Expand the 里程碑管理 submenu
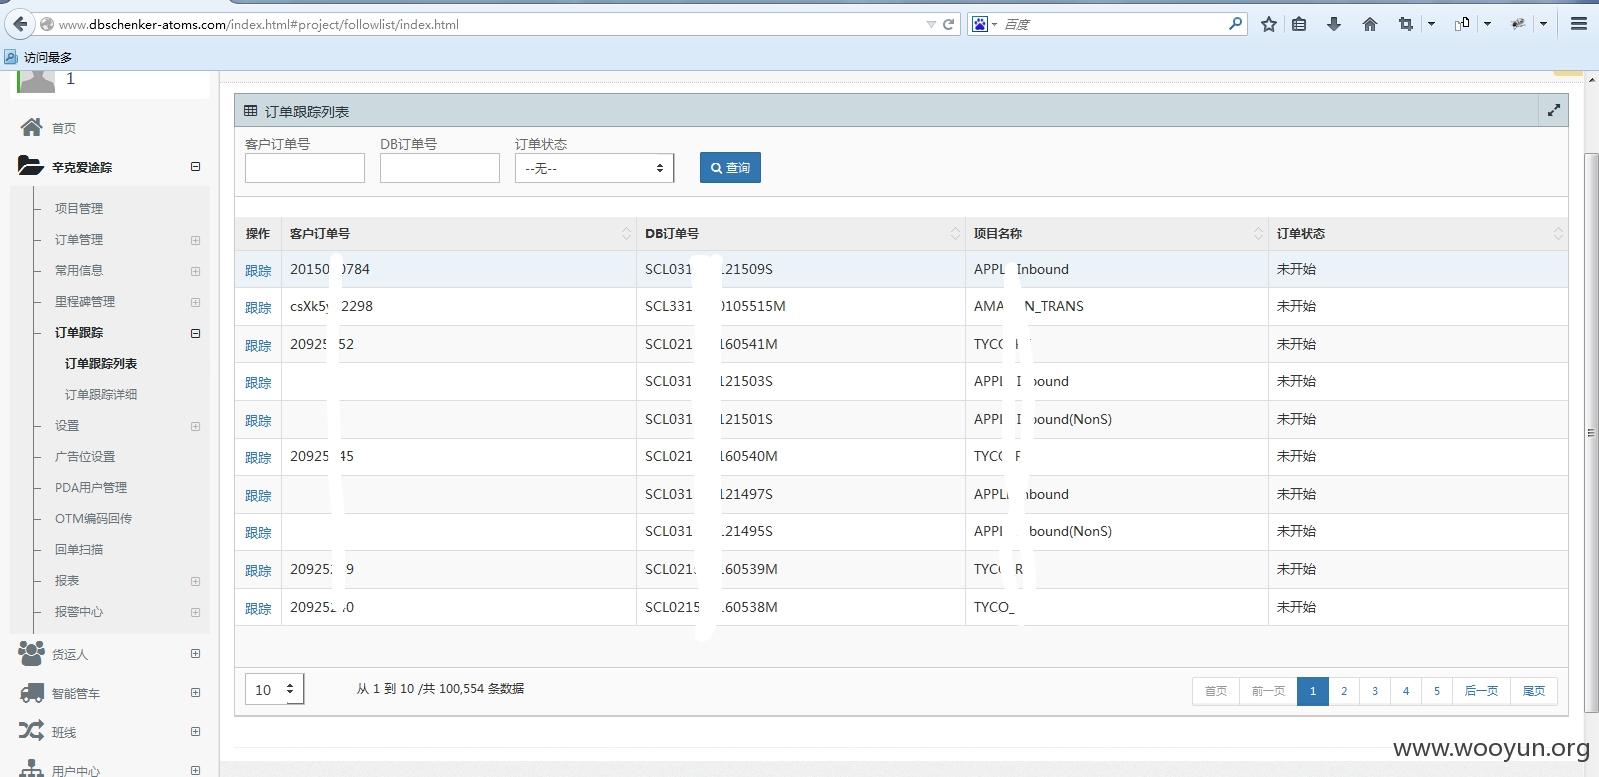Image resolution: width=1599 pixels, height=777 pixels. coord(195,302)
